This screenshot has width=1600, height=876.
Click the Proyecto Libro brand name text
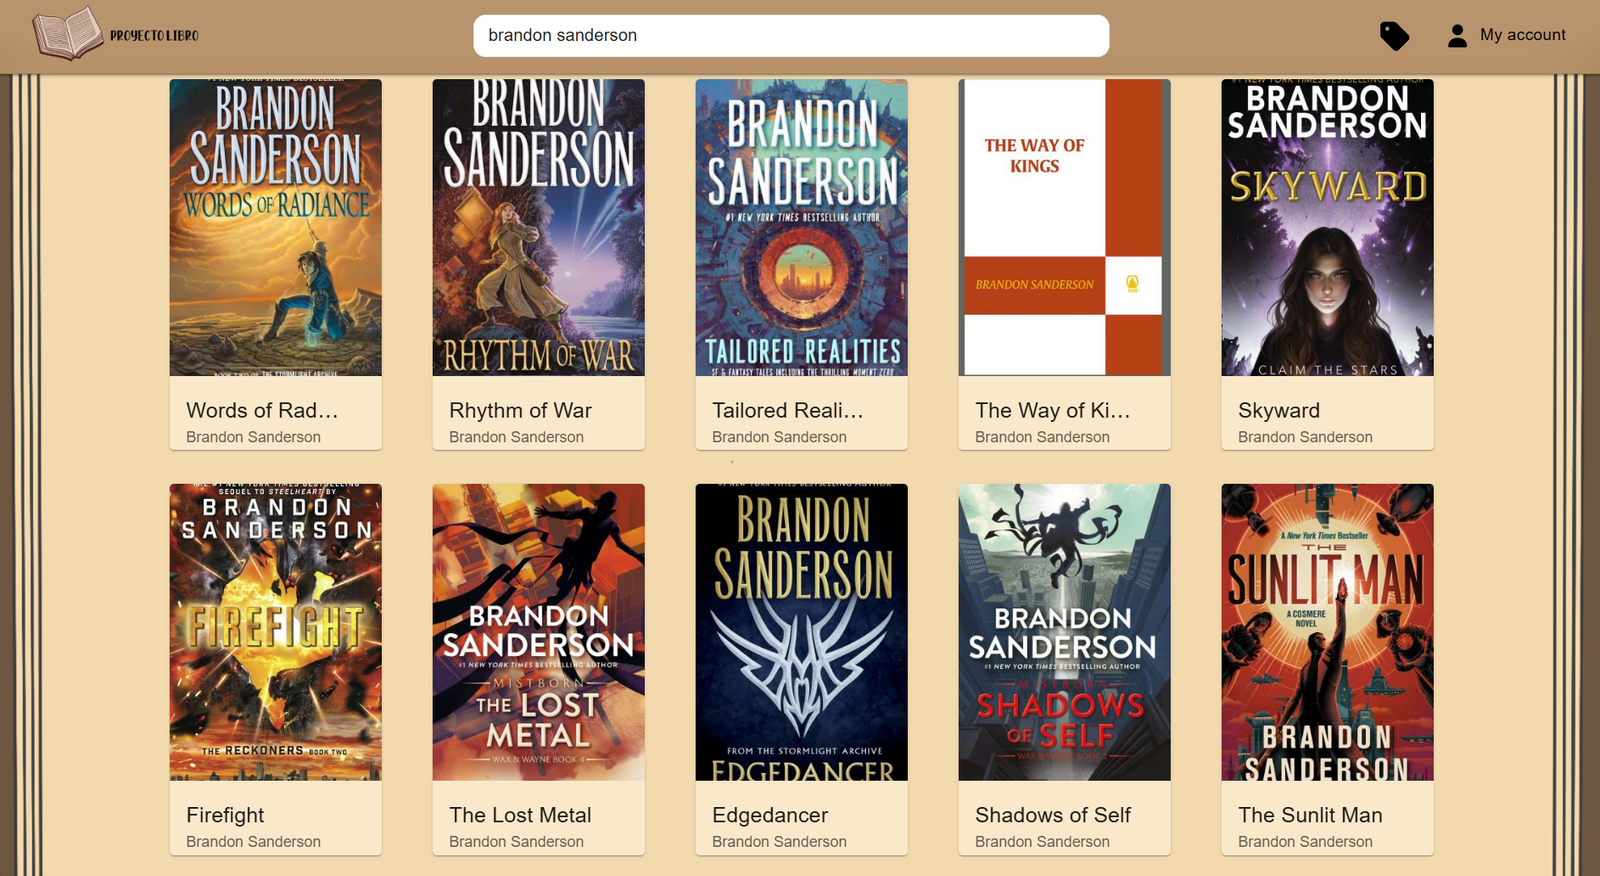pos(154,35)
